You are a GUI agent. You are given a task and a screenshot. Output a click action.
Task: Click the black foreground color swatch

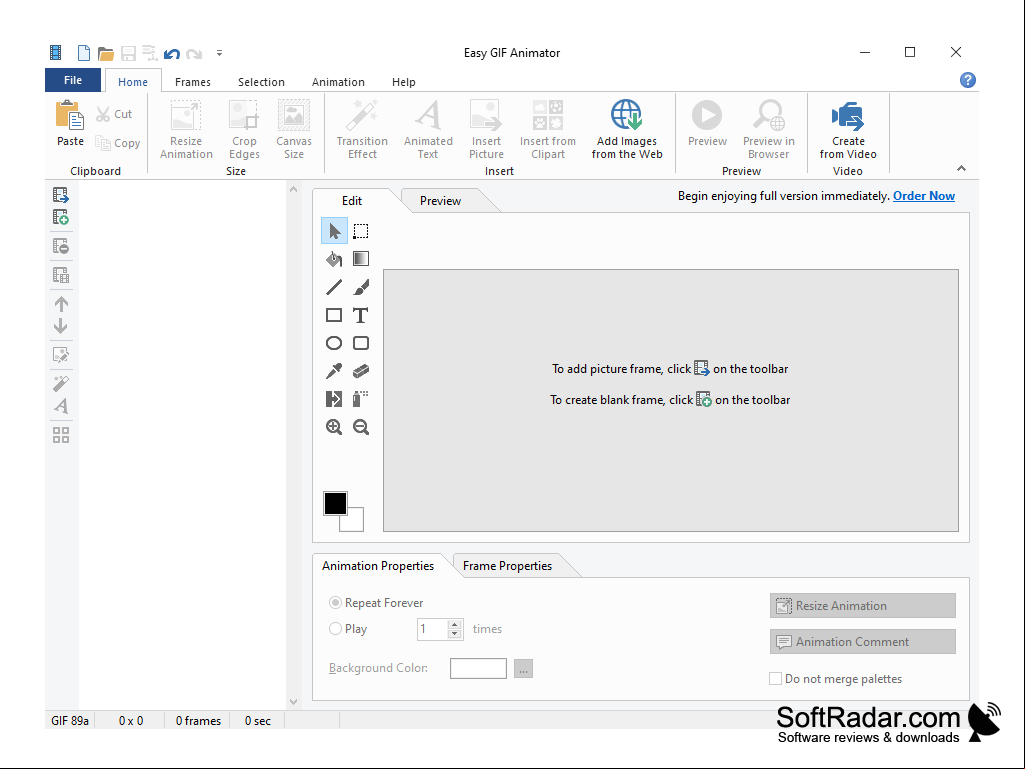coord(335,504)
